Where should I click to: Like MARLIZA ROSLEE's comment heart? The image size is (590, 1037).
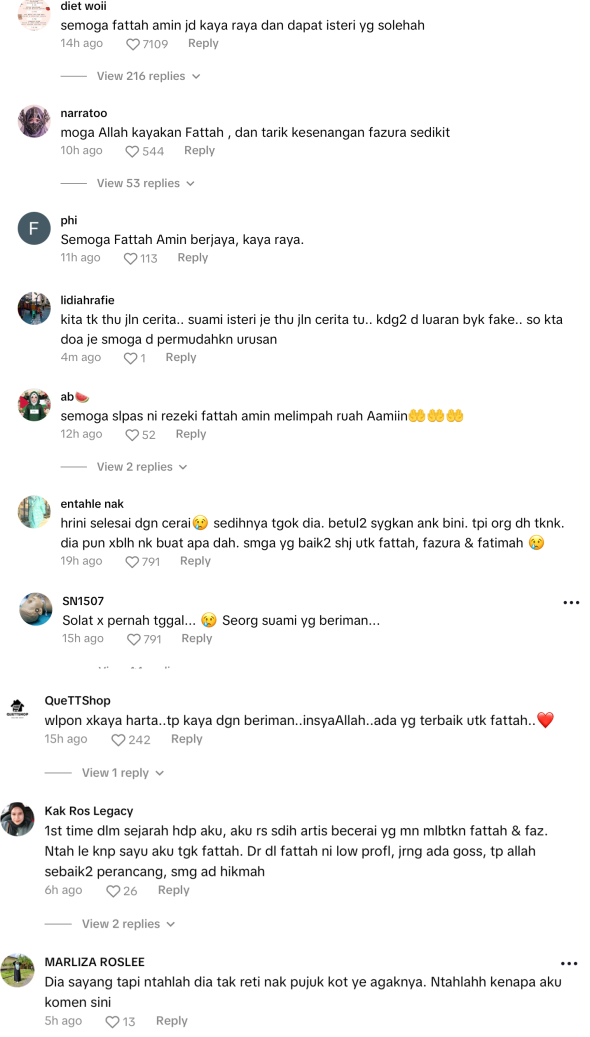click(112, 1022)
